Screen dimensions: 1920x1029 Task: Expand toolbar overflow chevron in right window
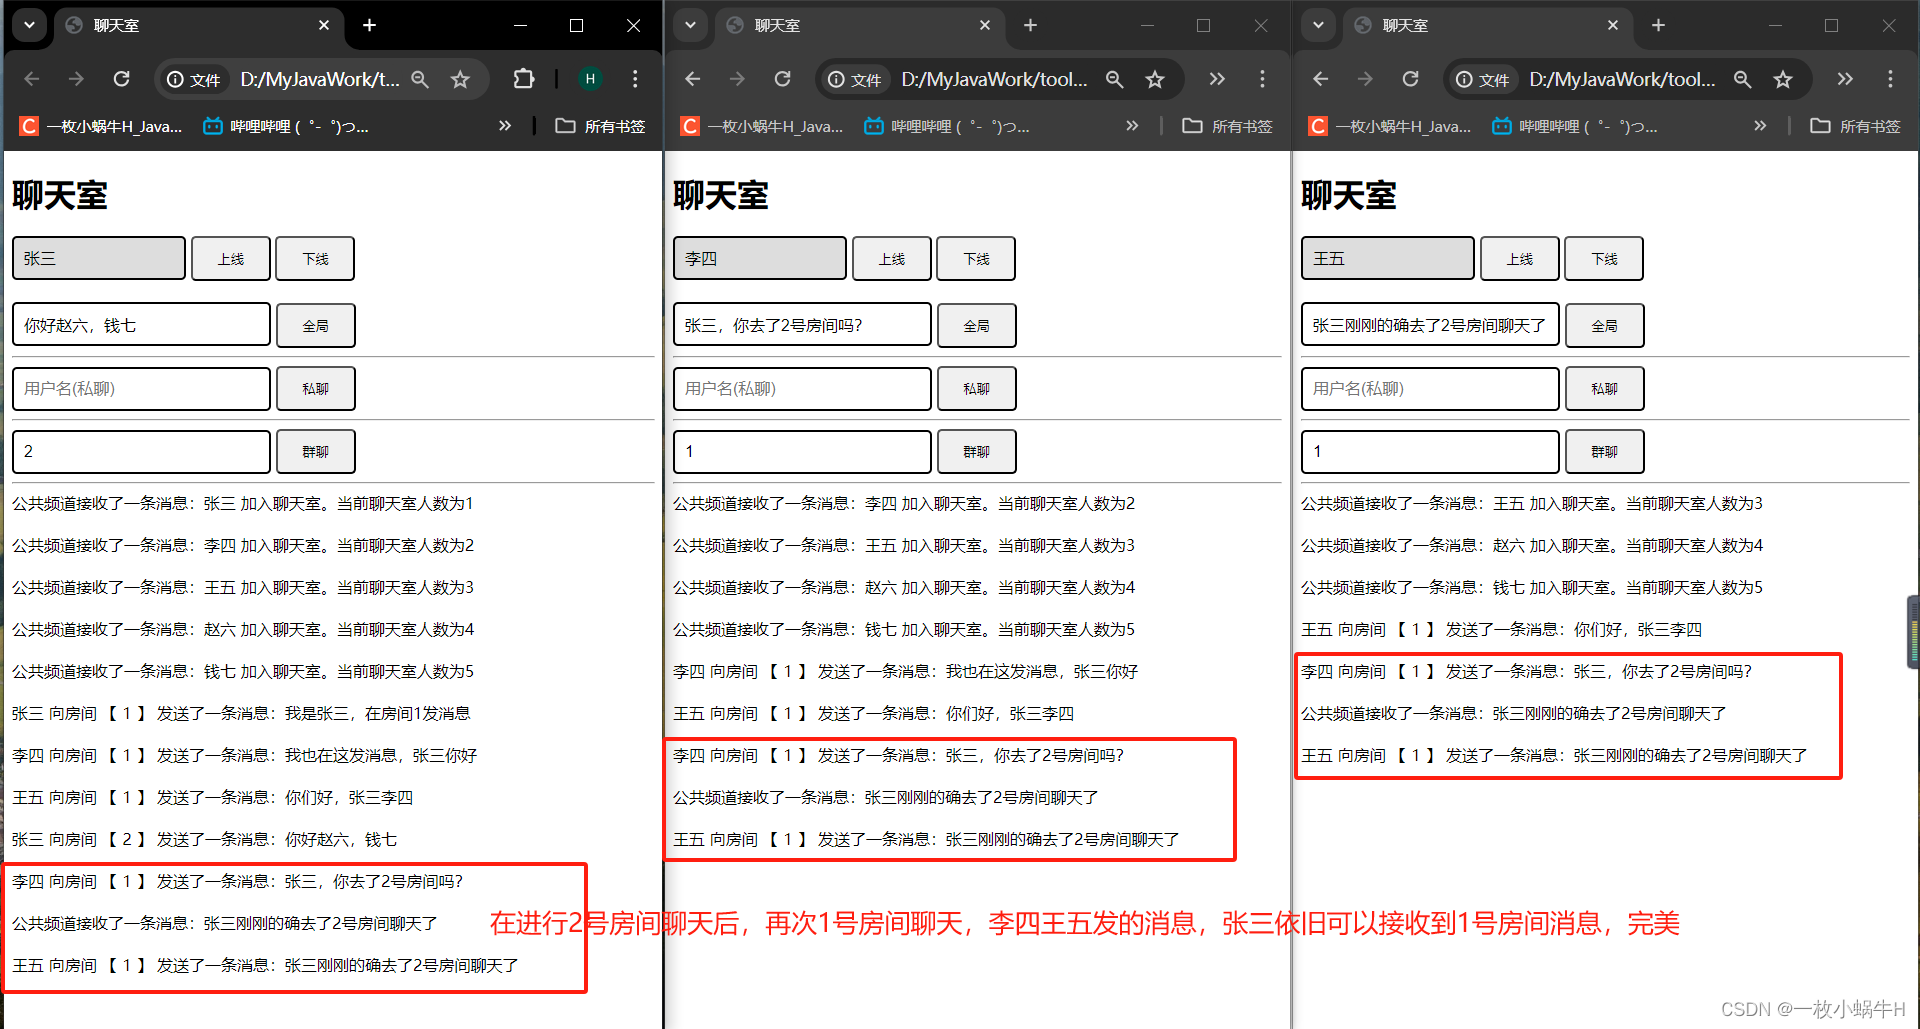[1845, 79]
